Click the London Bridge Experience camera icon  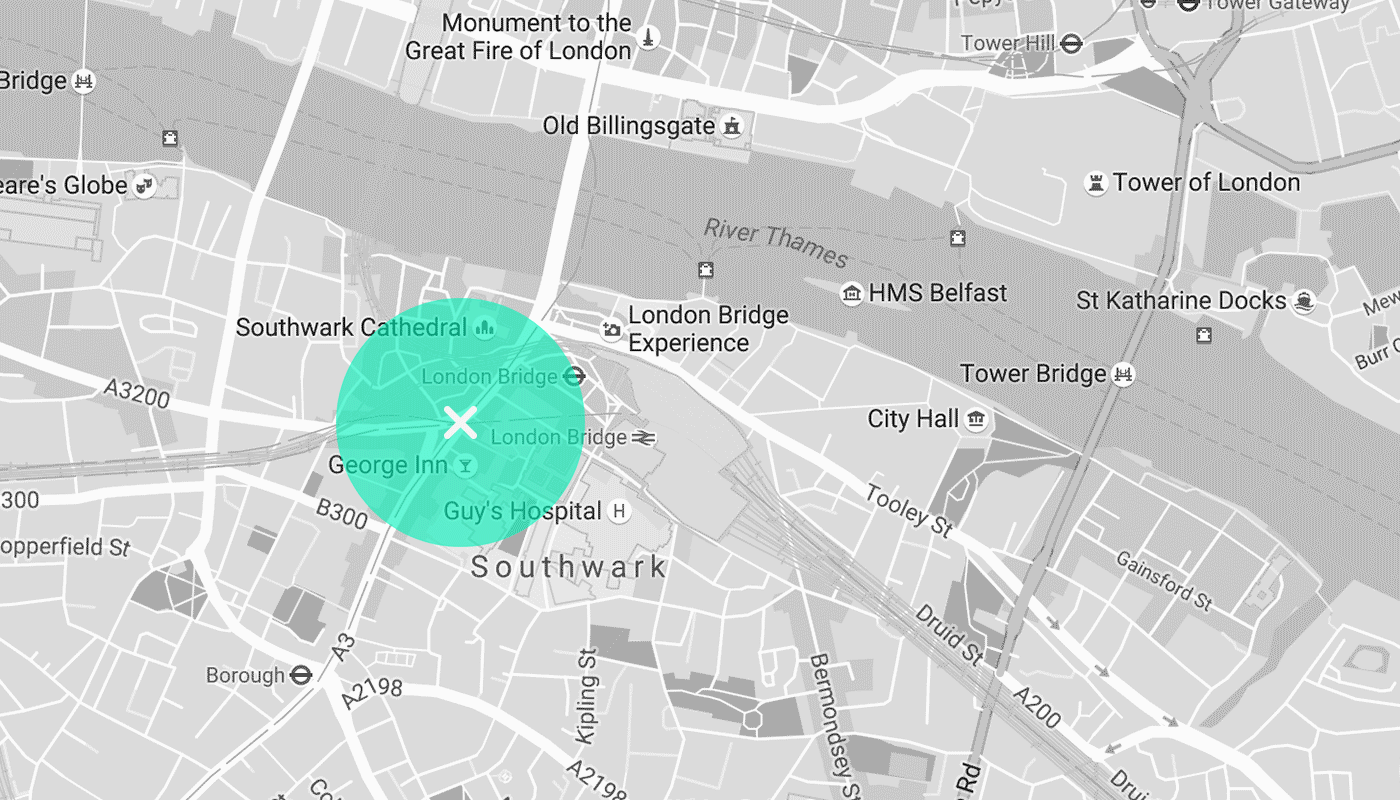611,329
